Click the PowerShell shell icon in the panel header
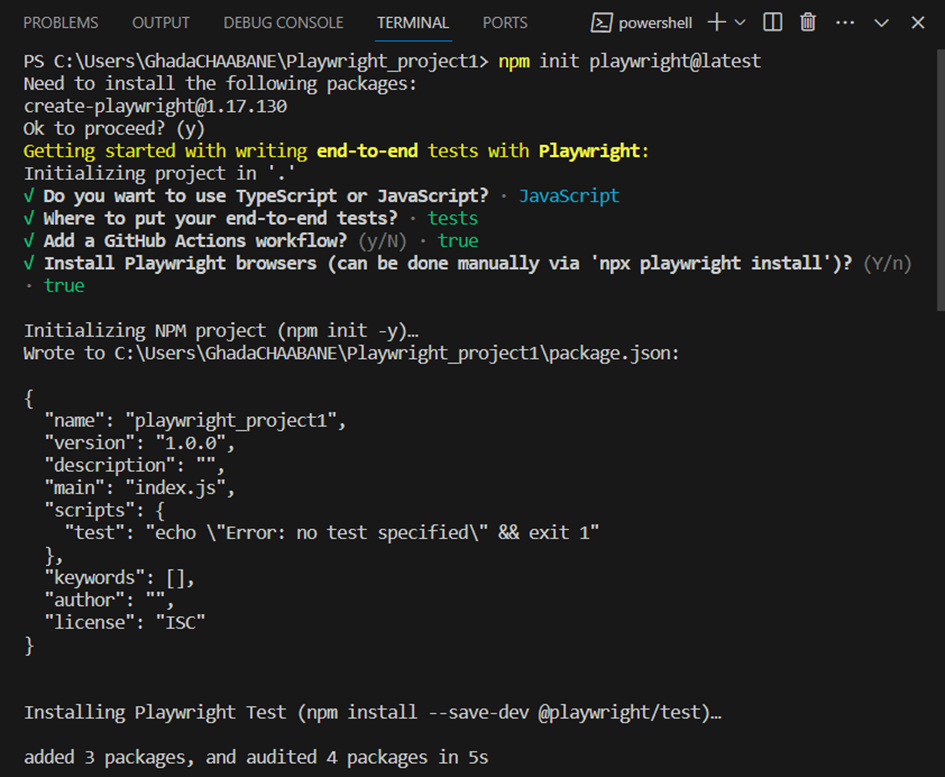 click(x=604, y=21)
